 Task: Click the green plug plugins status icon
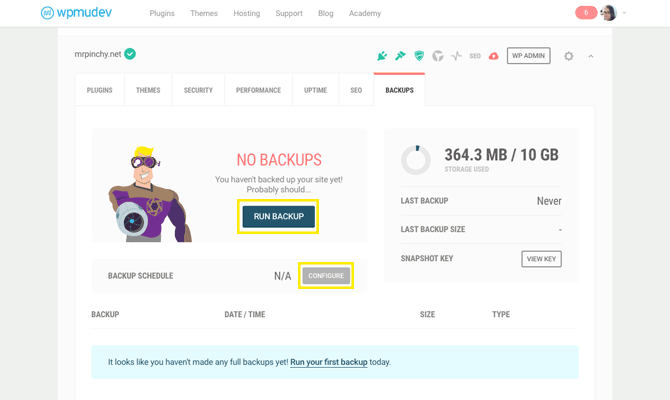point(382,56)
